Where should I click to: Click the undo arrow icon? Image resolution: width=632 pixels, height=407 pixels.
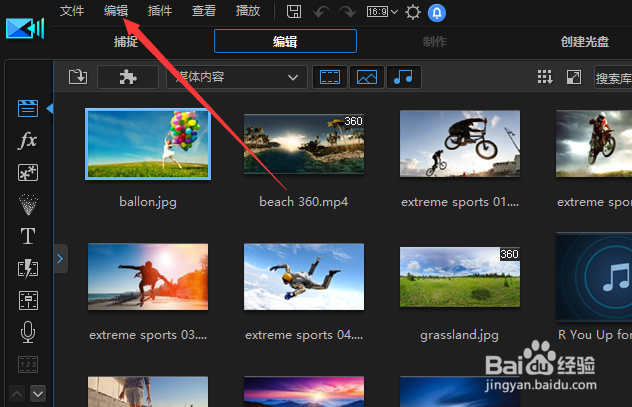321,12
